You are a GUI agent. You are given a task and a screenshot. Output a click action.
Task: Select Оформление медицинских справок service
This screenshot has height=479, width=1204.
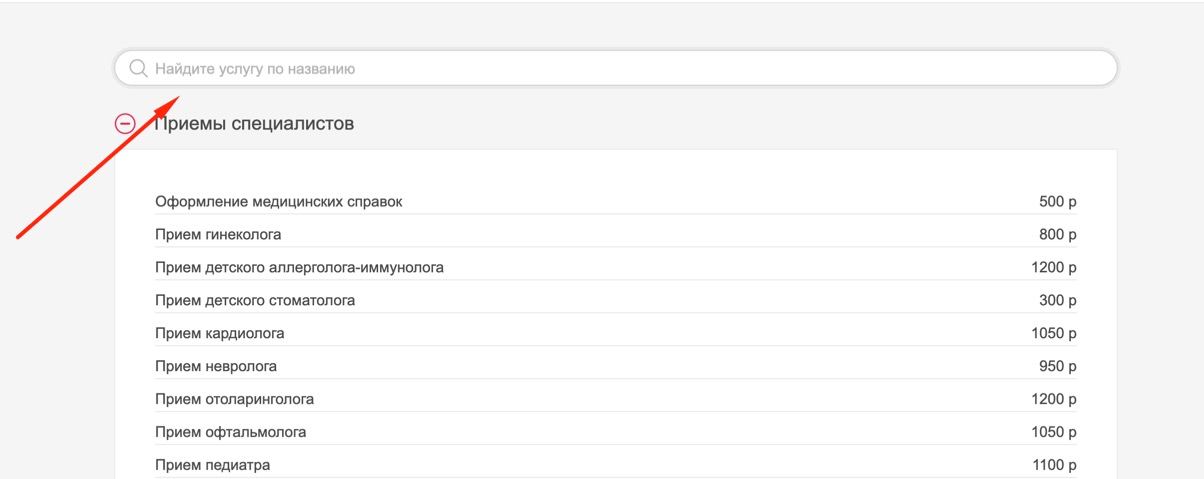(279, 202)
